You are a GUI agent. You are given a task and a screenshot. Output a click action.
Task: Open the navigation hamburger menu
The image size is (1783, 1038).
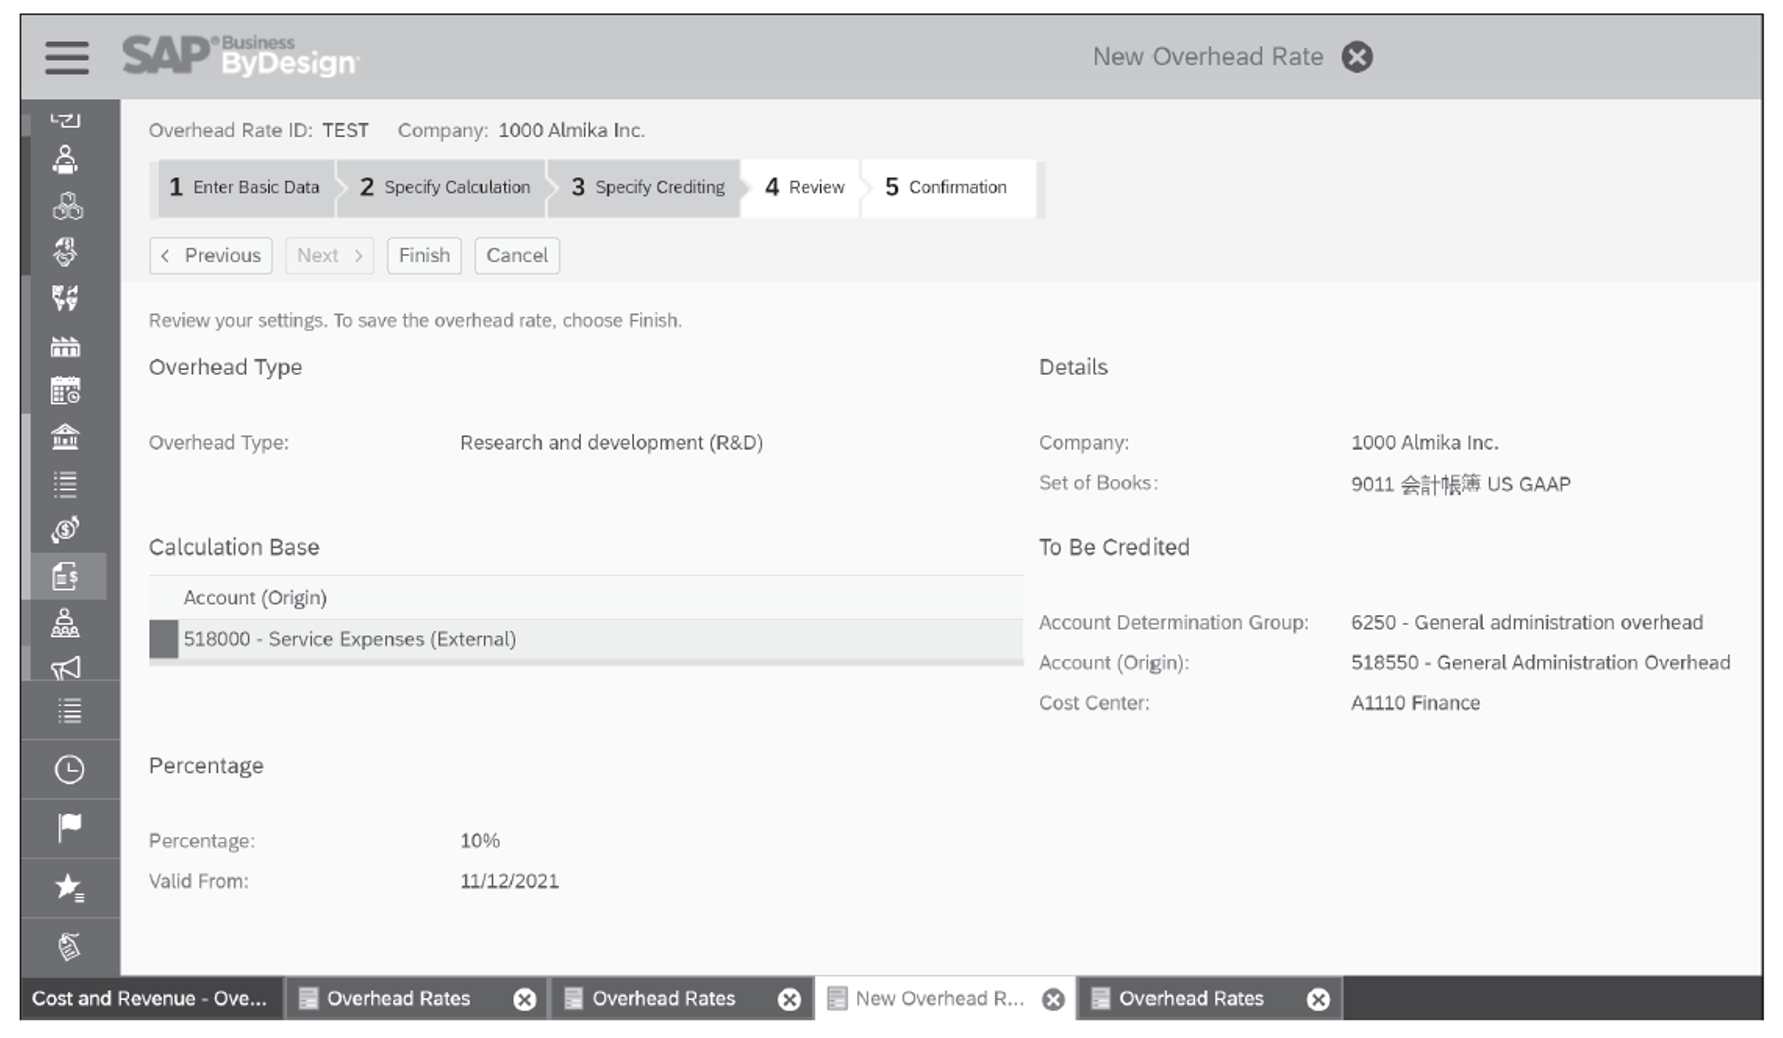coord(64,59)
